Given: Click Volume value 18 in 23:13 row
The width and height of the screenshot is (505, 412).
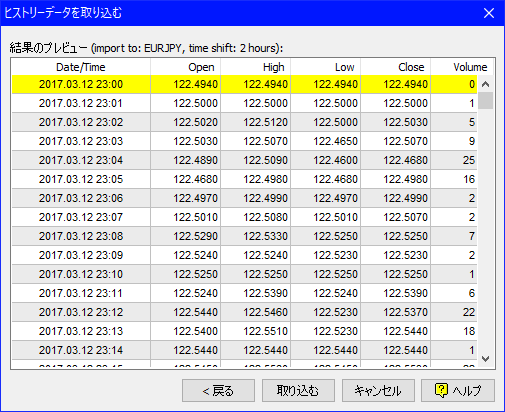Looking at the screenshot, I should [469, 331].
